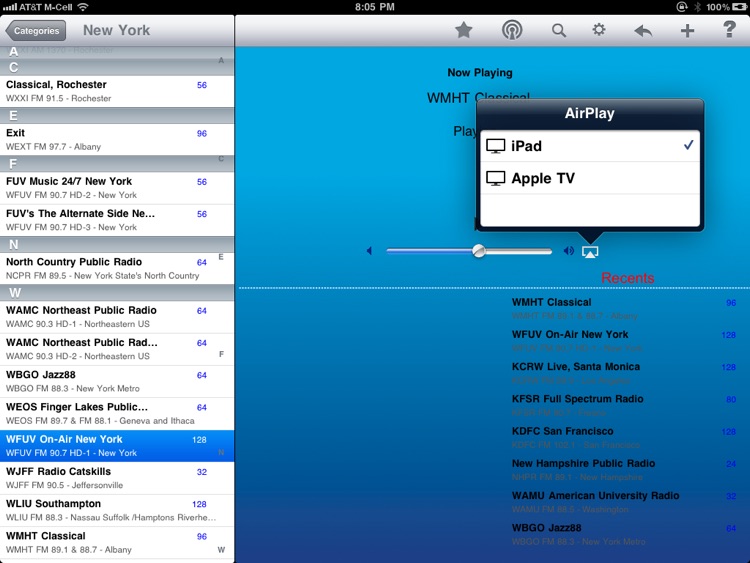The width and height of the screenshot is (750, 563).
Task: Open North Country Public Radio
Action: pyautogui.click(x=117, y=268)
